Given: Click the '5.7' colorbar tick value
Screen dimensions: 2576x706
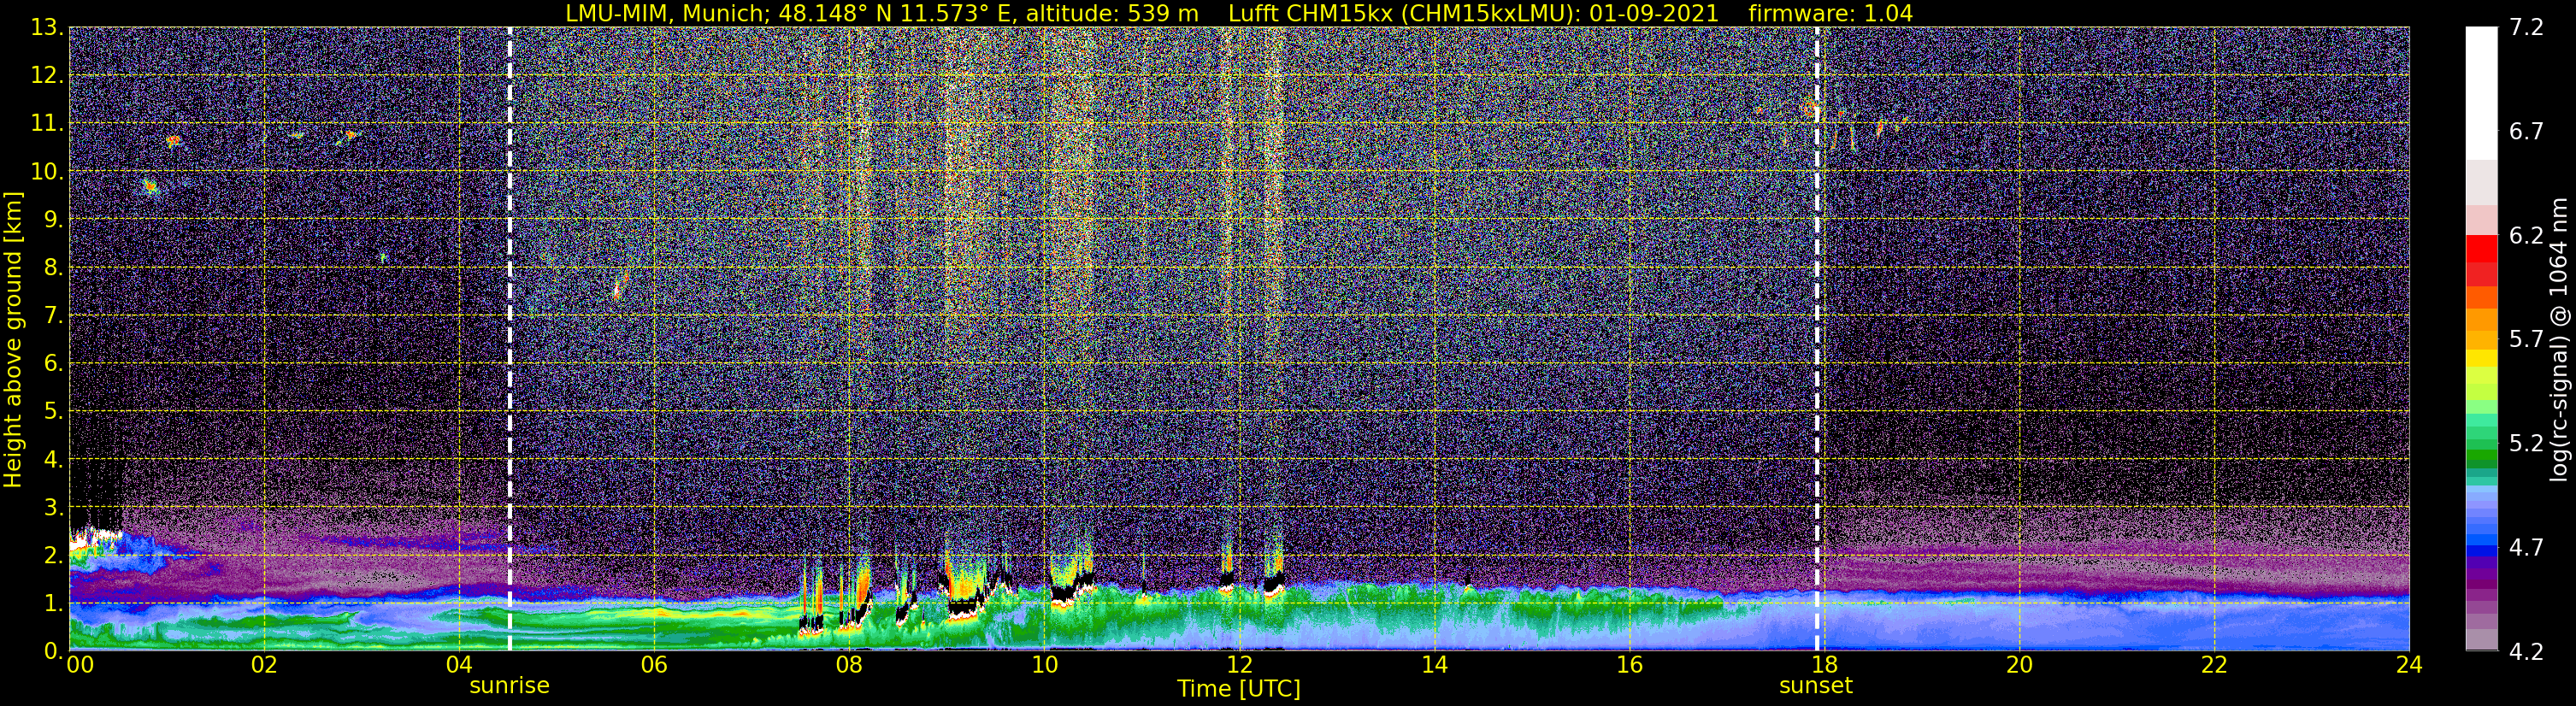Looking at the screenshot, I should pyautogui.click(x=2526, y=340).
